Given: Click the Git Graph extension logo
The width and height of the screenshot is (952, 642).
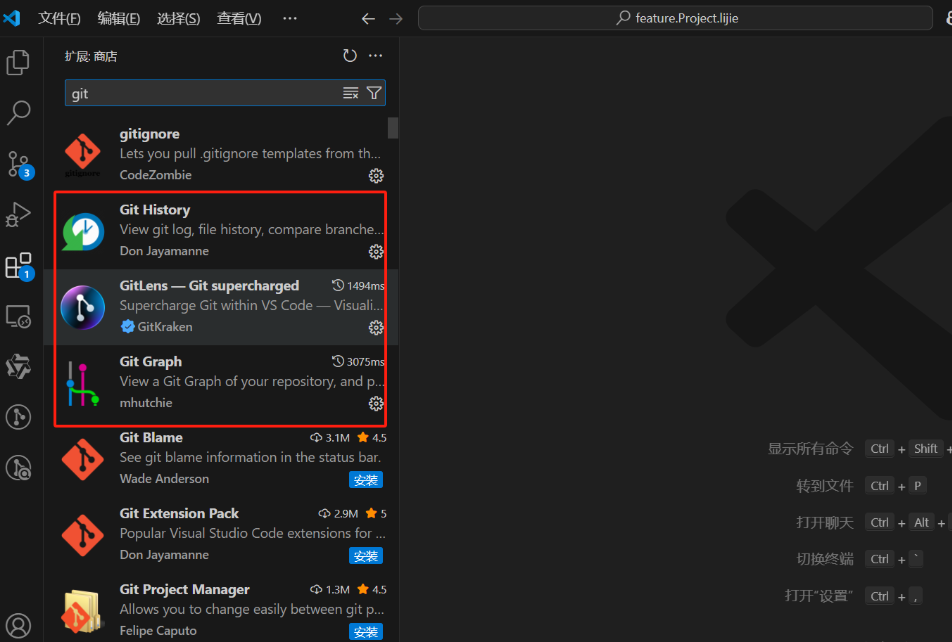Looking at the screenshot, I should point(83,384).
